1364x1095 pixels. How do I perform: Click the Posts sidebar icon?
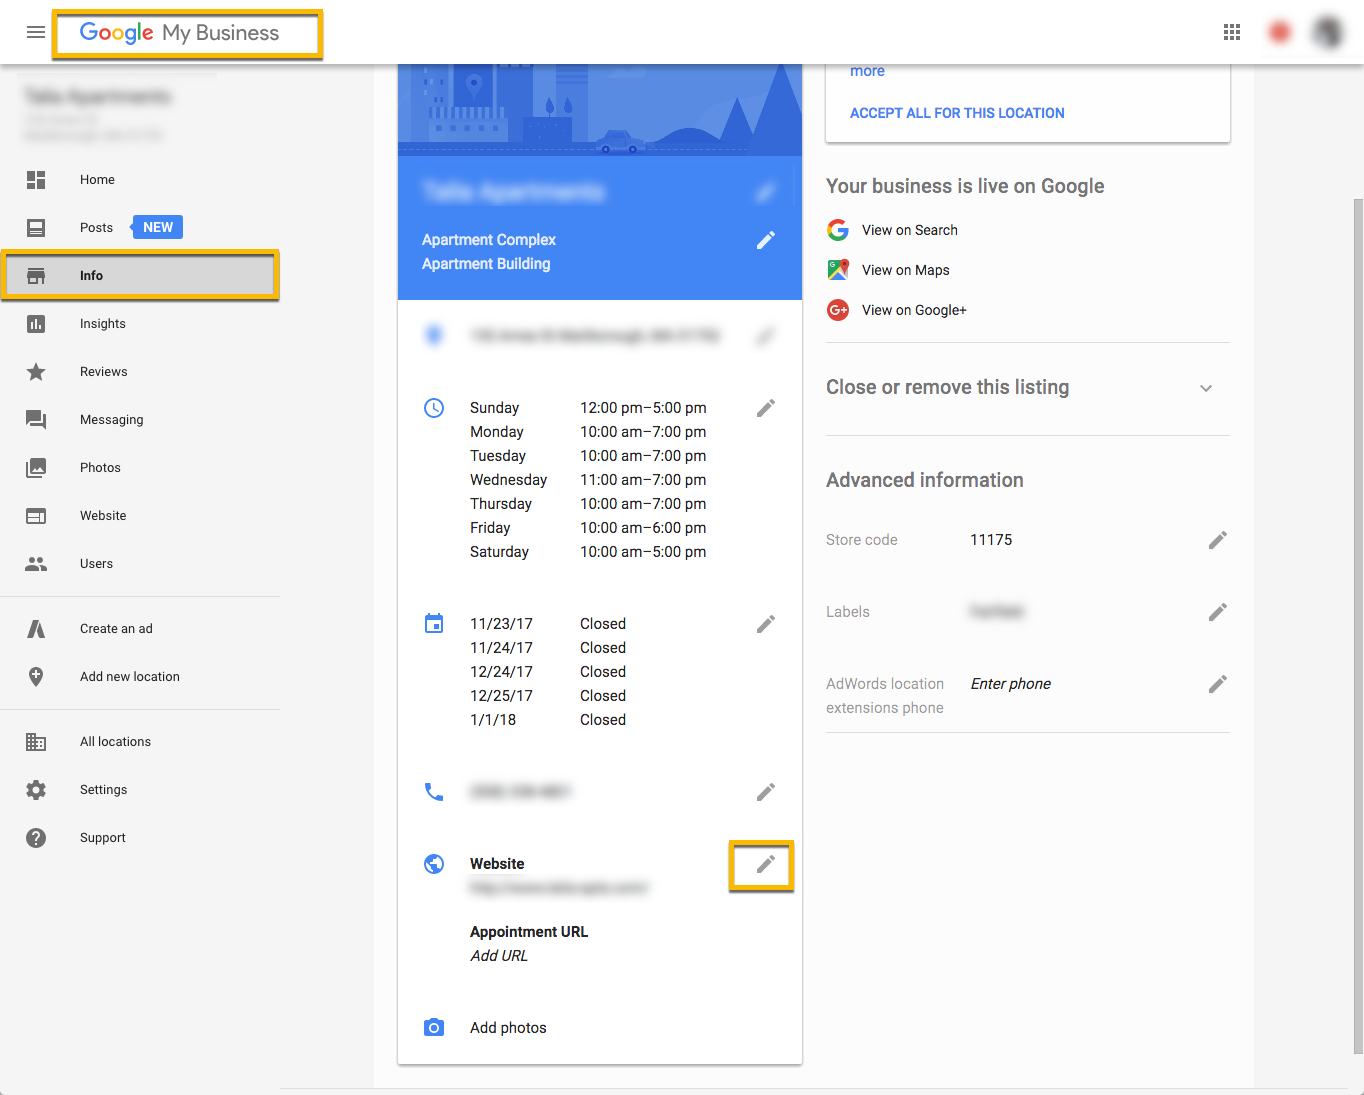pos(36,228)
